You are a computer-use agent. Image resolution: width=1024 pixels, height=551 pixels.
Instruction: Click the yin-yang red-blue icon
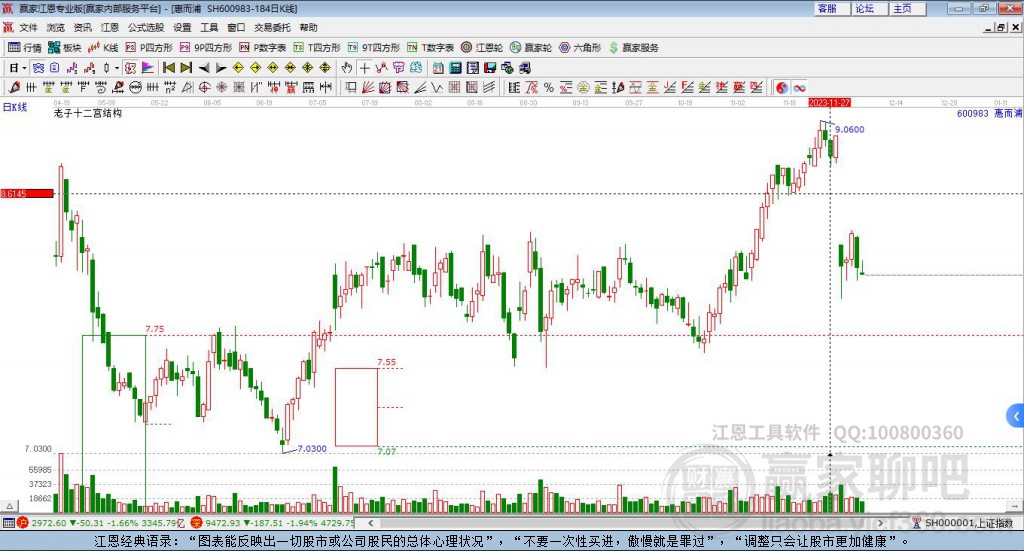point(781,87)
